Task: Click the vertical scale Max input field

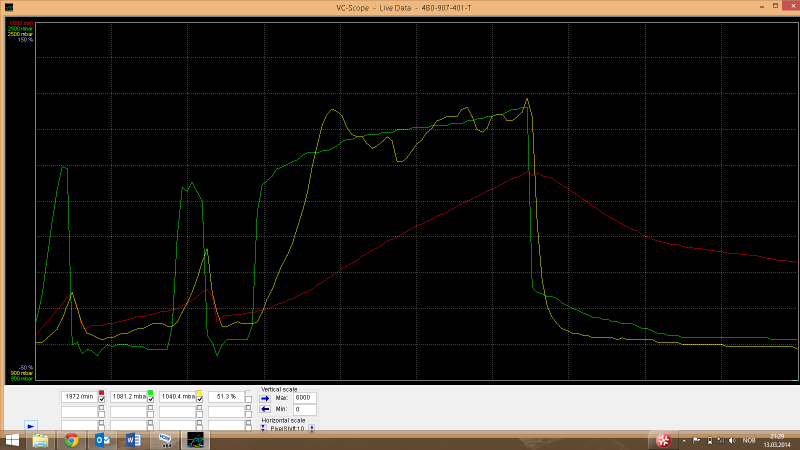Action: (x=304, y=397)
